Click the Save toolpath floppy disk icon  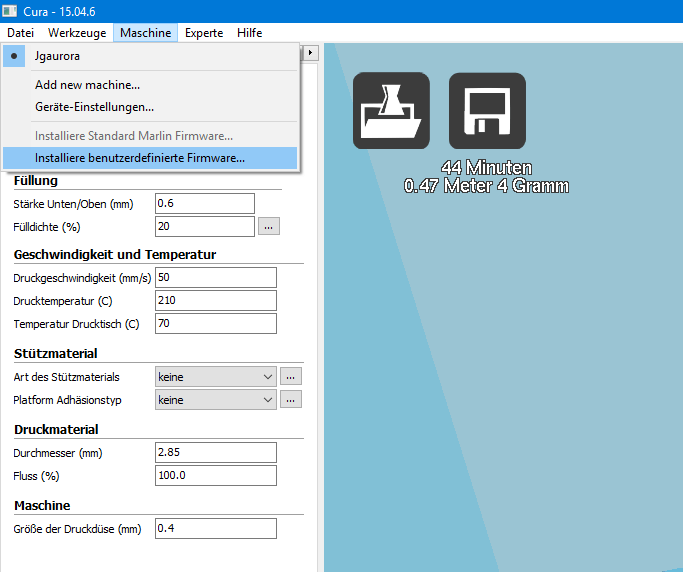(487, 111)
